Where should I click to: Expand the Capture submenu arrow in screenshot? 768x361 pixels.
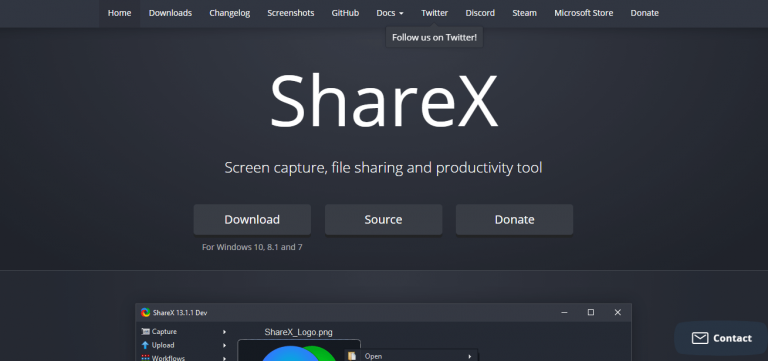[224, 332]
